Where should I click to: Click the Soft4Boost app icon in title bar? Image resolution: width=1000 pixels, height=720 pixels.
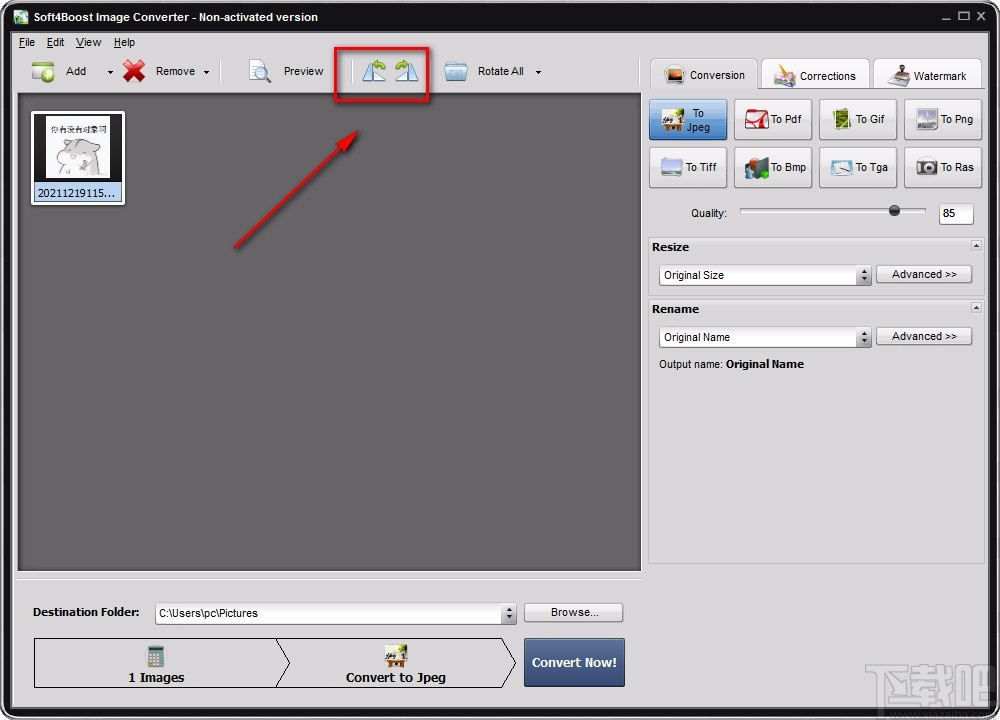point(20,17)
